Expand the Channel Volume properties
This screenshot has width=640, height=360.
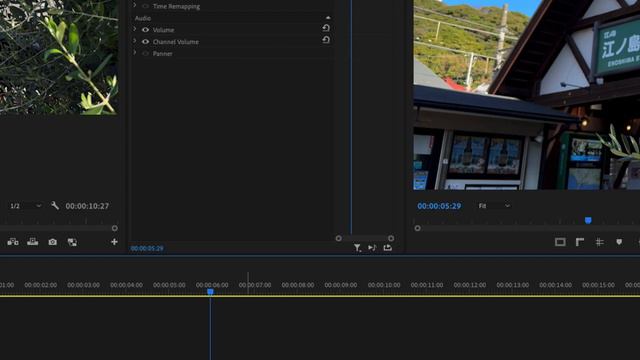point(135,41)
